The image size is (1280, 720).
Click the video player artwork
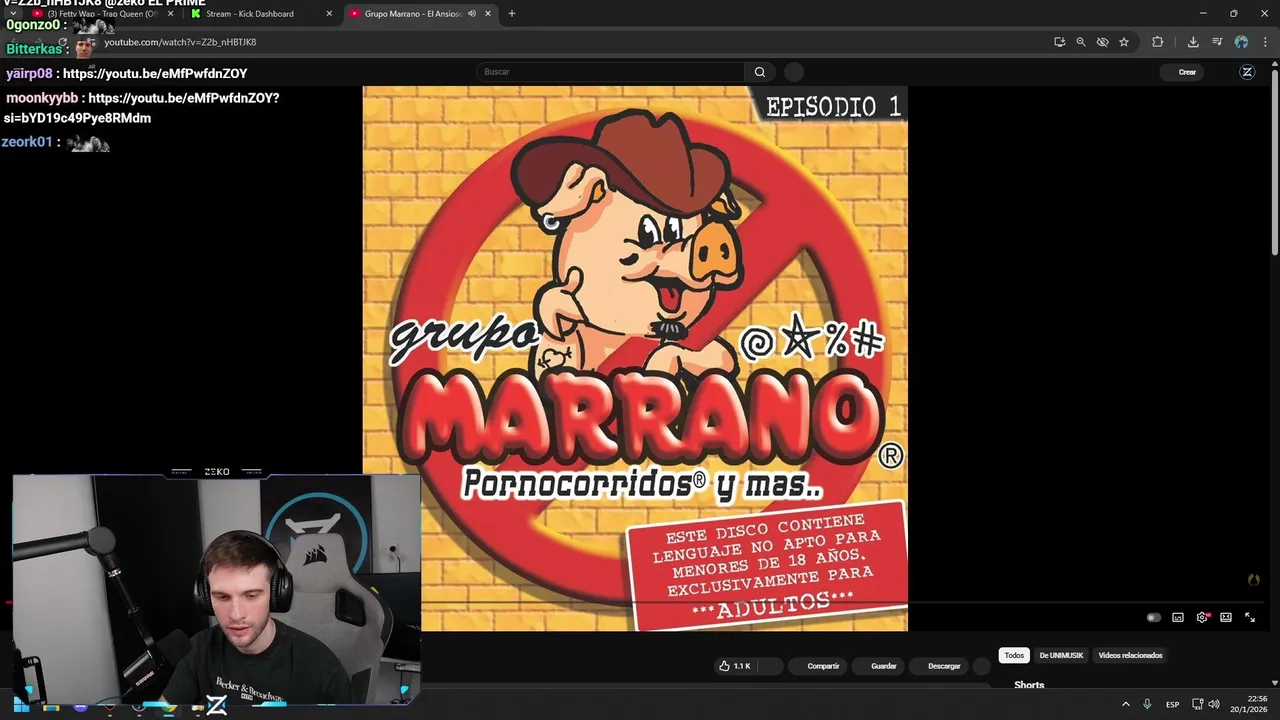point(635,358)
